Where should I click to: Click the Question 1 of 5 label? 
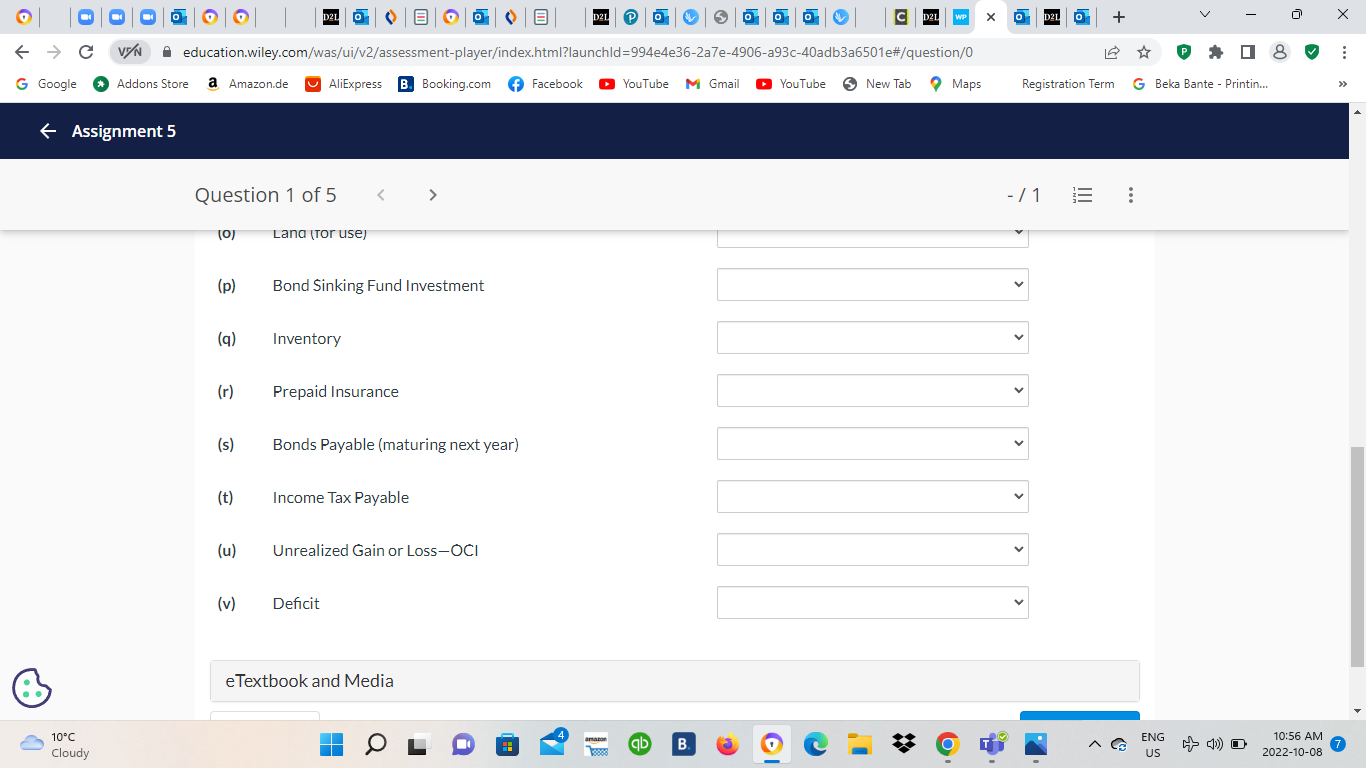click(265, 195)
